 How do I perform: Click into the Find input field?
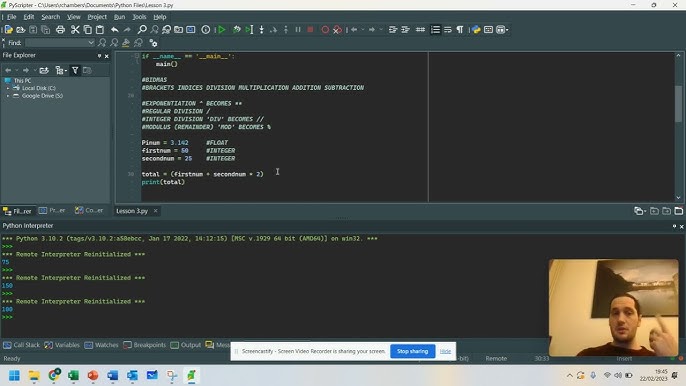pyautogui.click(x=57, y=42)
